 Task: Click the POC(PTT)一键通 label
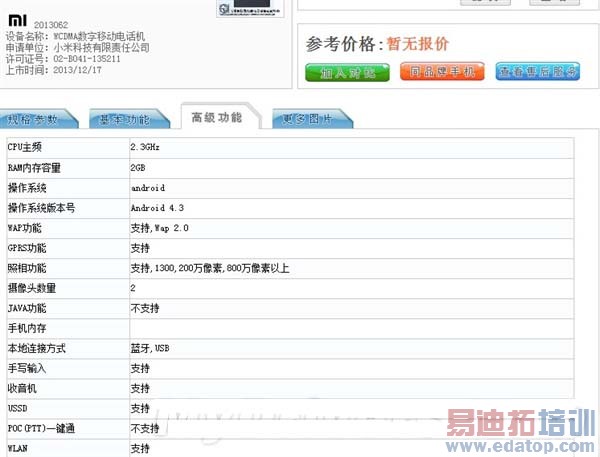click(x=41, y=428)
